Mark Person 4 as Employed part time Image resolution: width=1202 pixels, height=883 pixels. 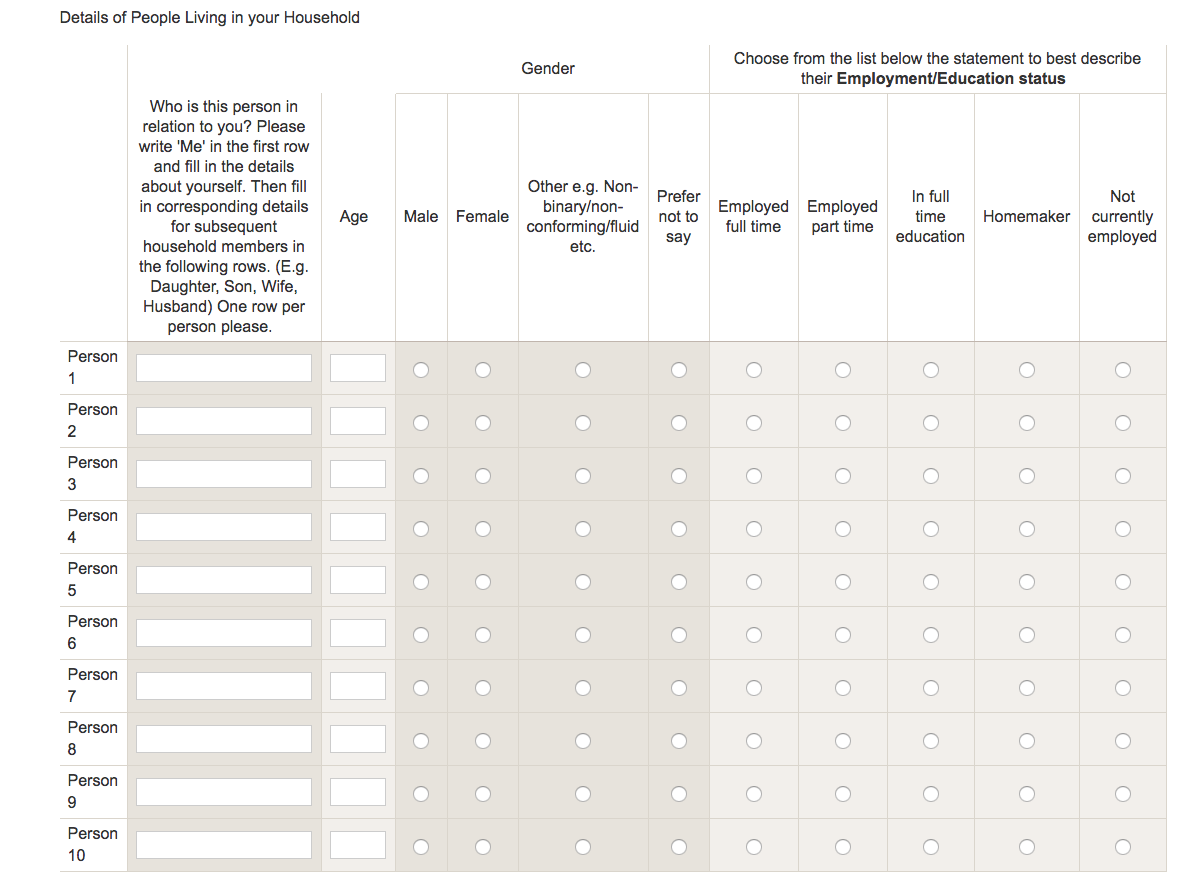pos(843,529)
